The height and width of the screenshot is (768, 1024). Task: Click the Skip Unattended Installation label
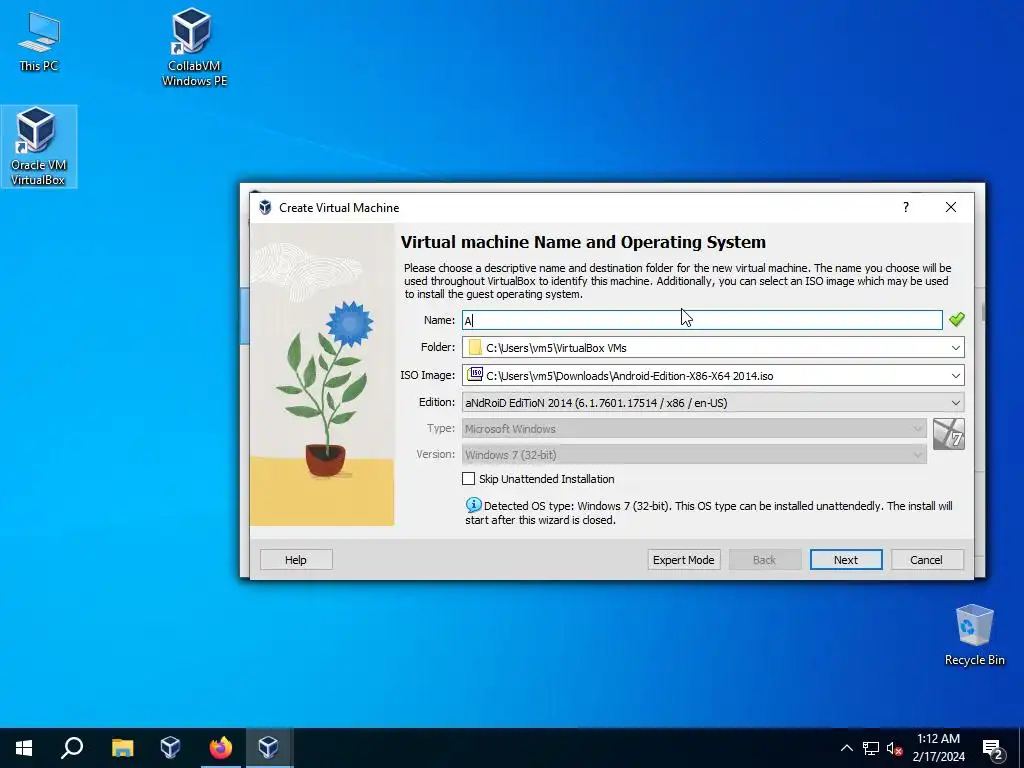tap(547, 479)
